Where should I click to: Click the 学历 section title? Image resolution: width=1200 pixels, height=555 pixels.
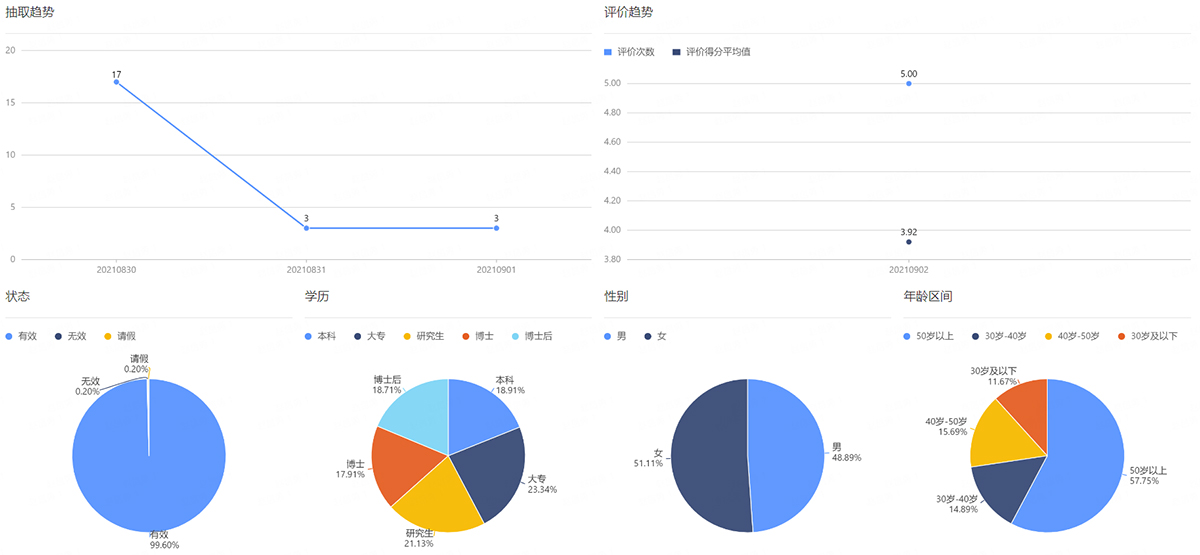[317, 297]
